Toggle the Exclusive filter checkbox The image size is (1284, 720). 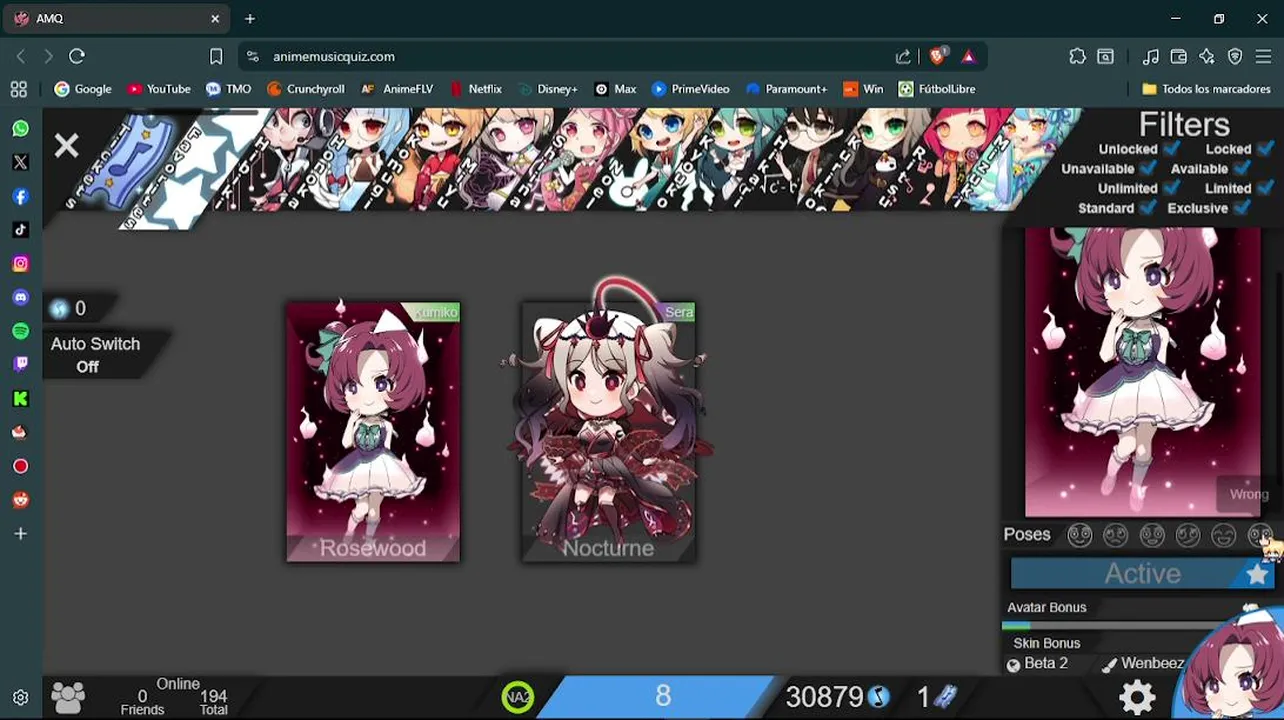coord(1243,208)
